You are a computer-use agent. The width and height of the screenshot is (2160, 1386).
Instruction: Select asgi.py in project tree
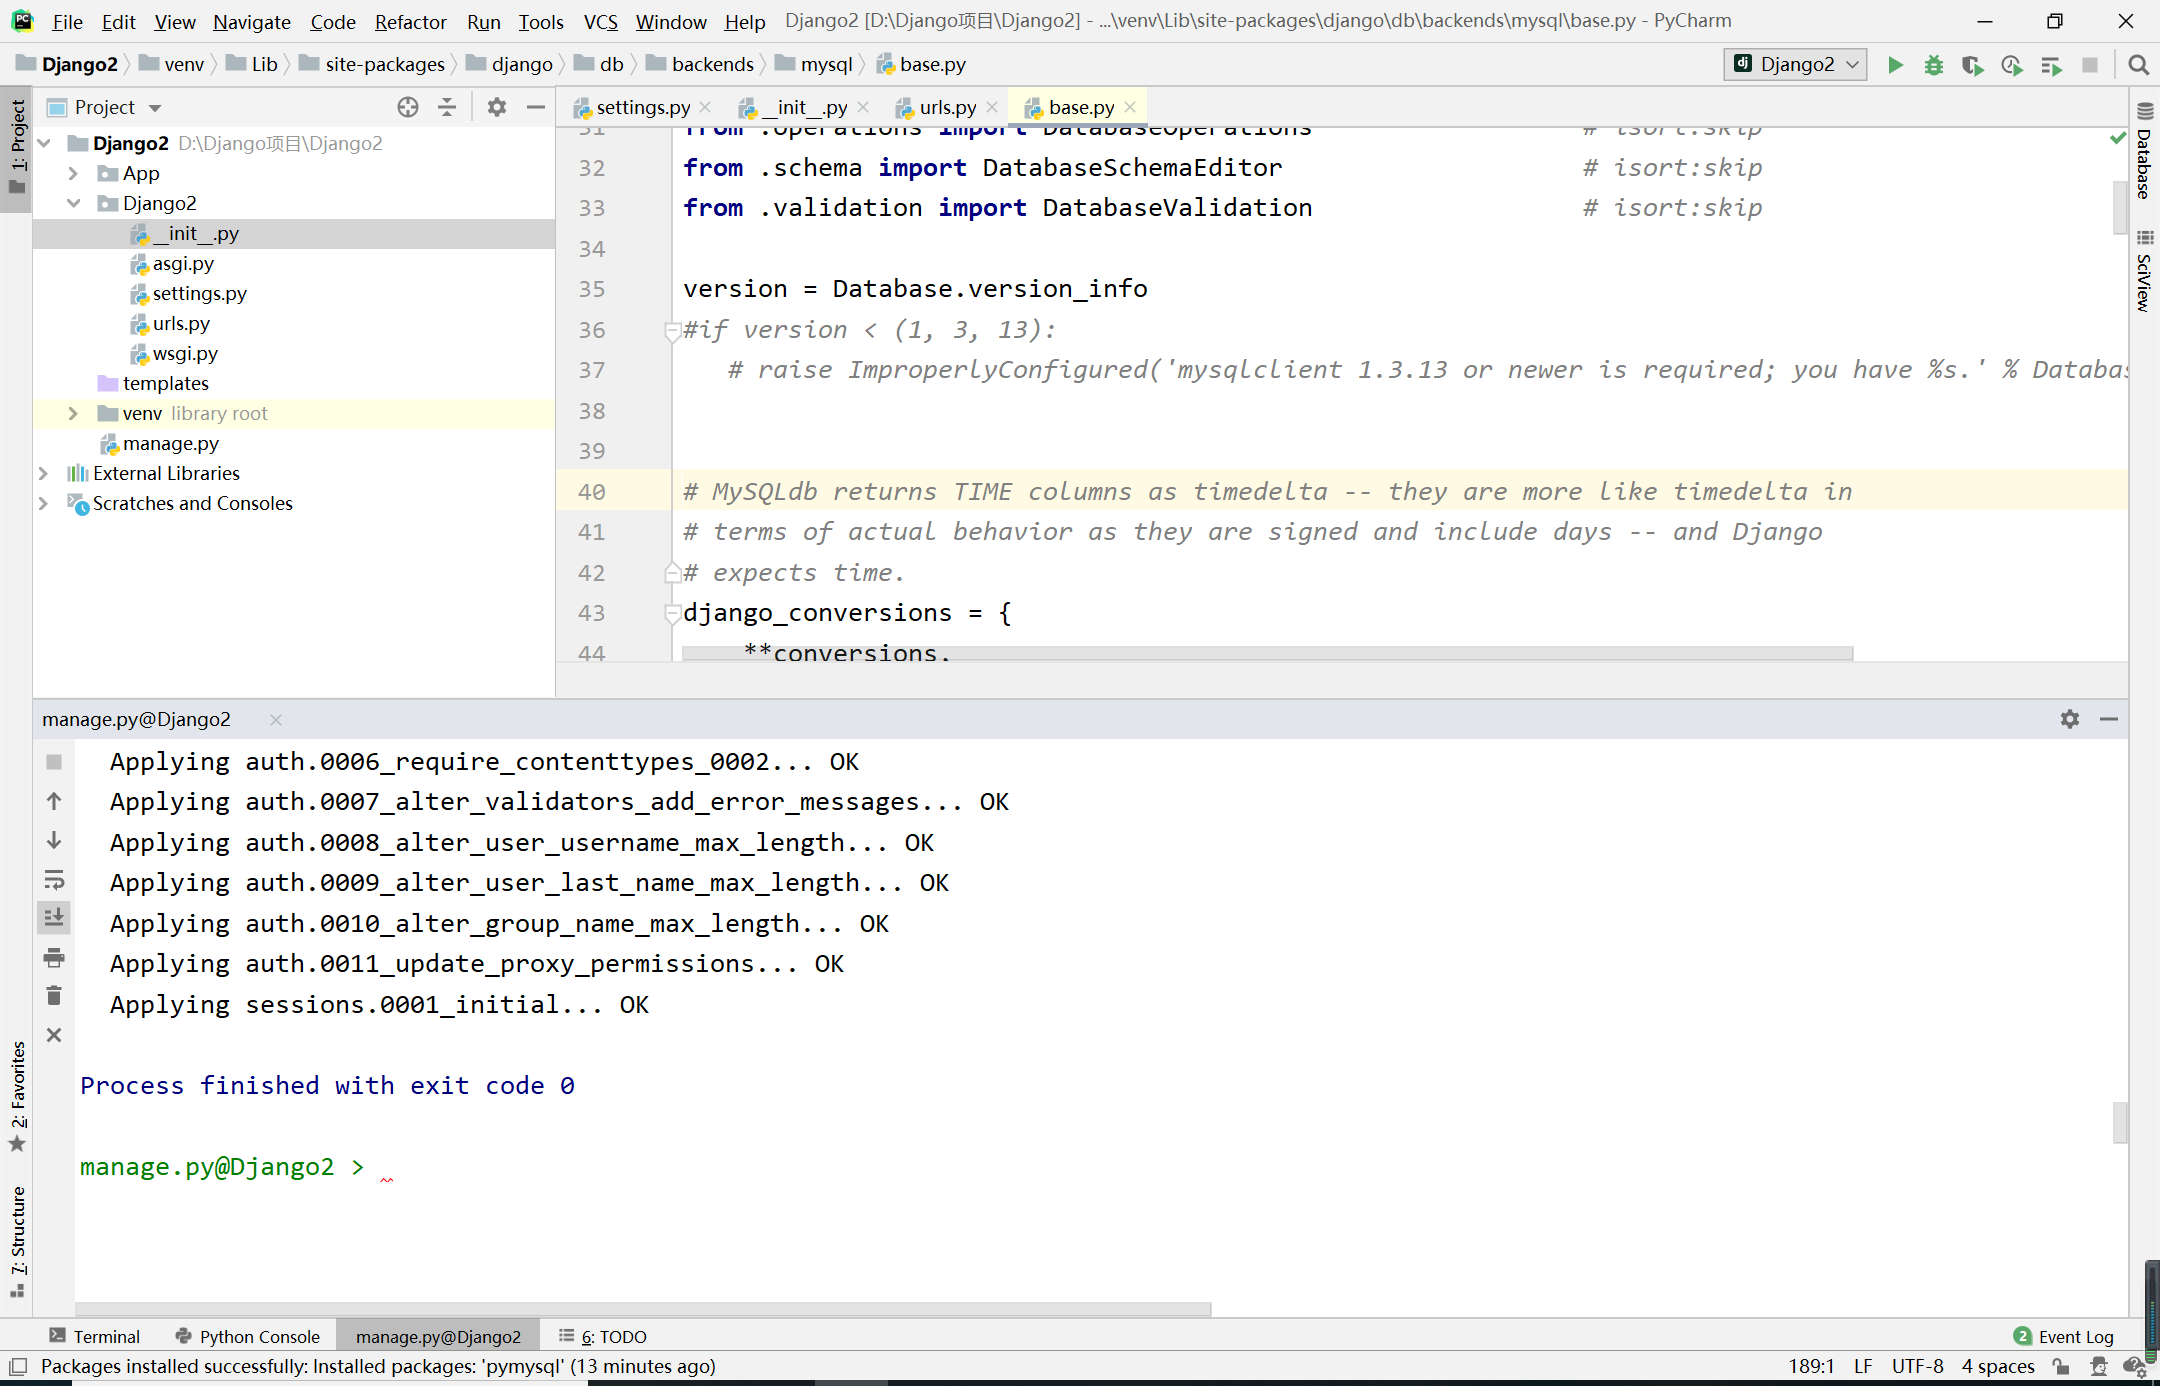pos(183,263)
